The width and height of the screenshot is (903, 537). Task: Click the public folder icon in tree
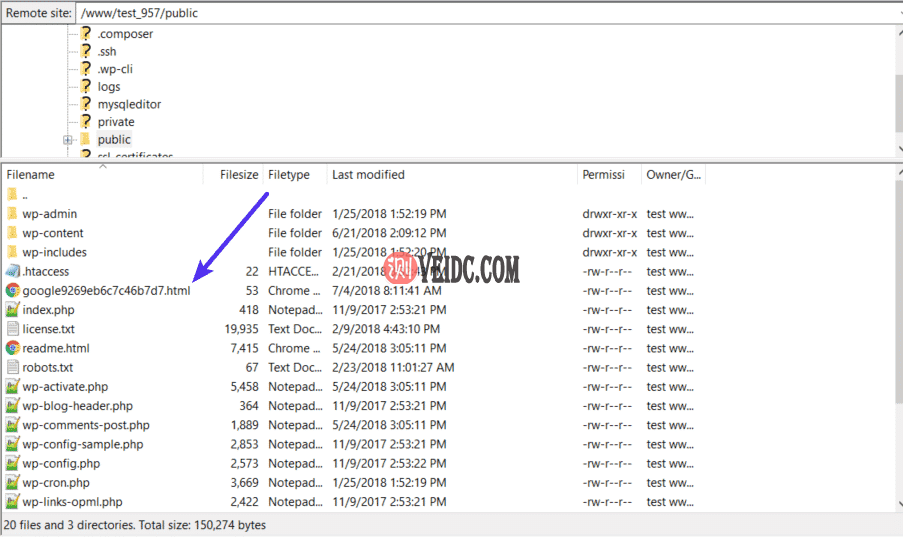coord(86,139)
